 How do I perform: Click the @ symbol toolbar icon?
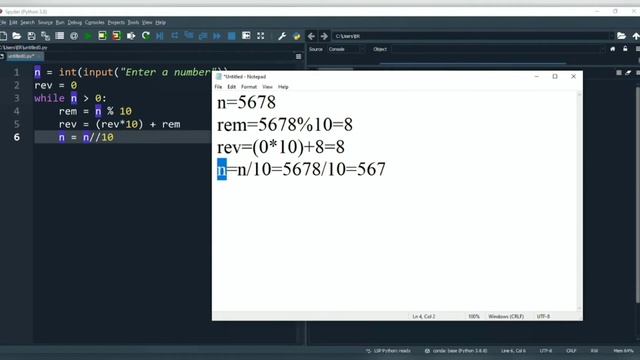coord(74,36)
